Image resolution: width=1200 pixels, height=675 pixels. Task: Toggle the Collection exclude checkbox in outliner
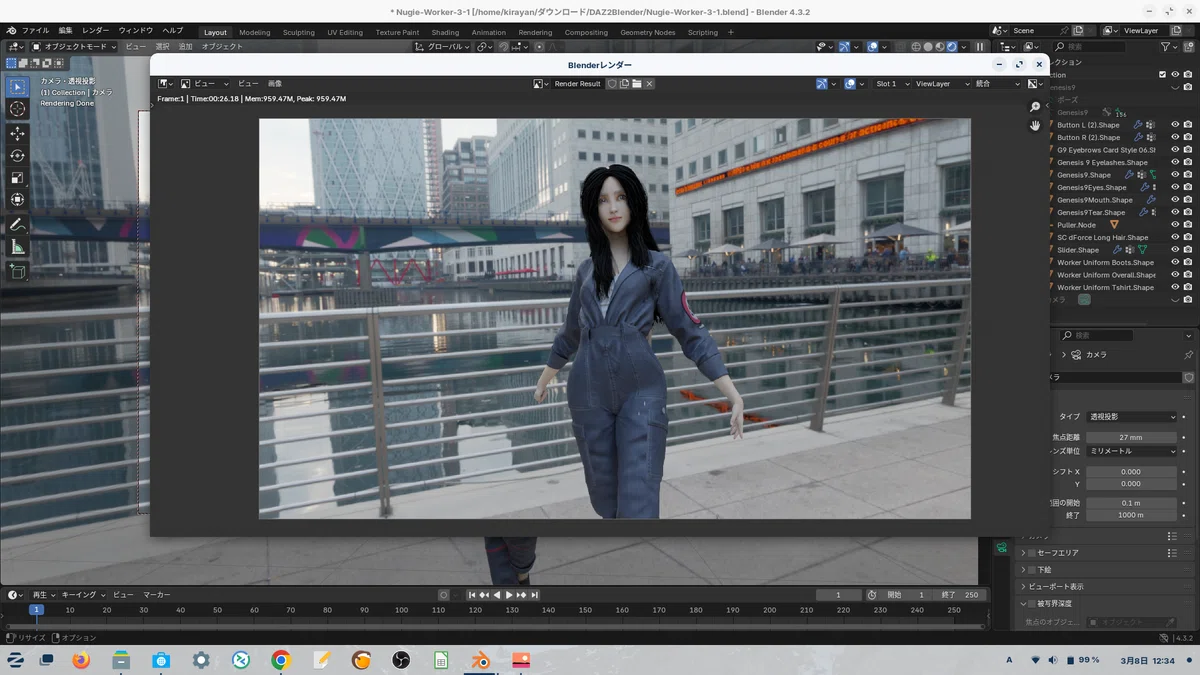point(1162,75)
